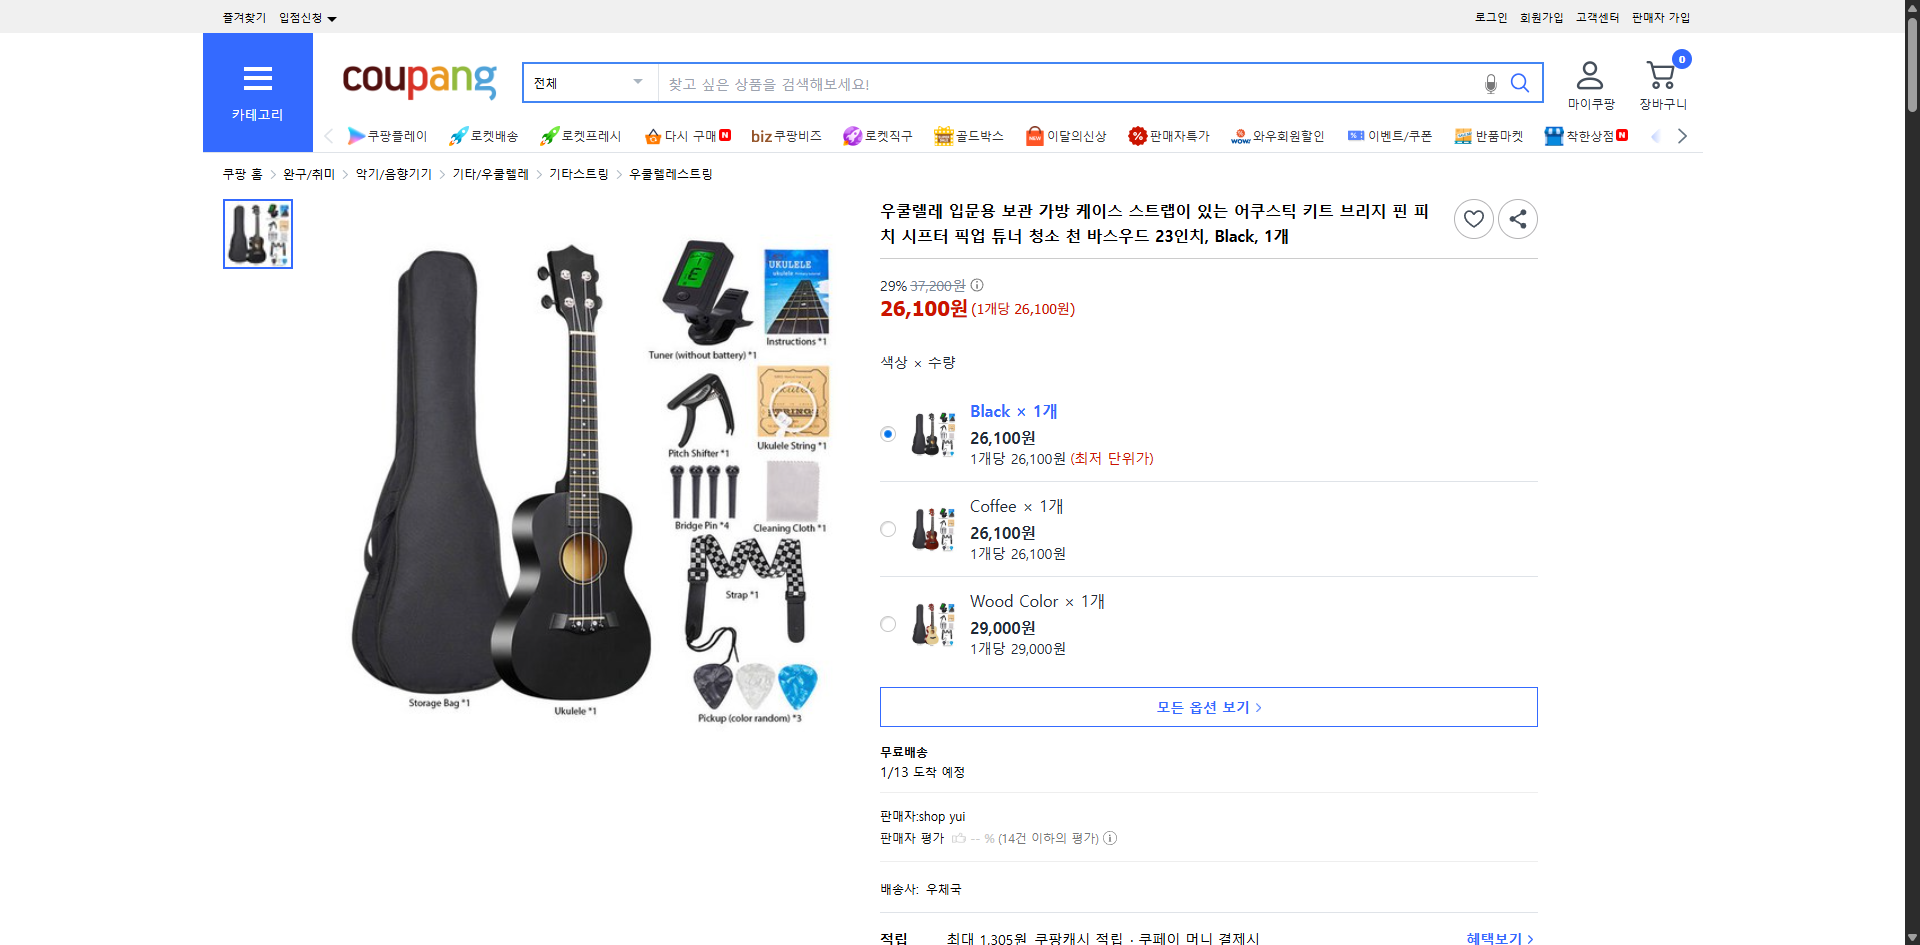Open 쿠팡플레이 from the navigation bar
This screenshot has height=945, width=1920.
pyautogui.click(x=388, y=135)
